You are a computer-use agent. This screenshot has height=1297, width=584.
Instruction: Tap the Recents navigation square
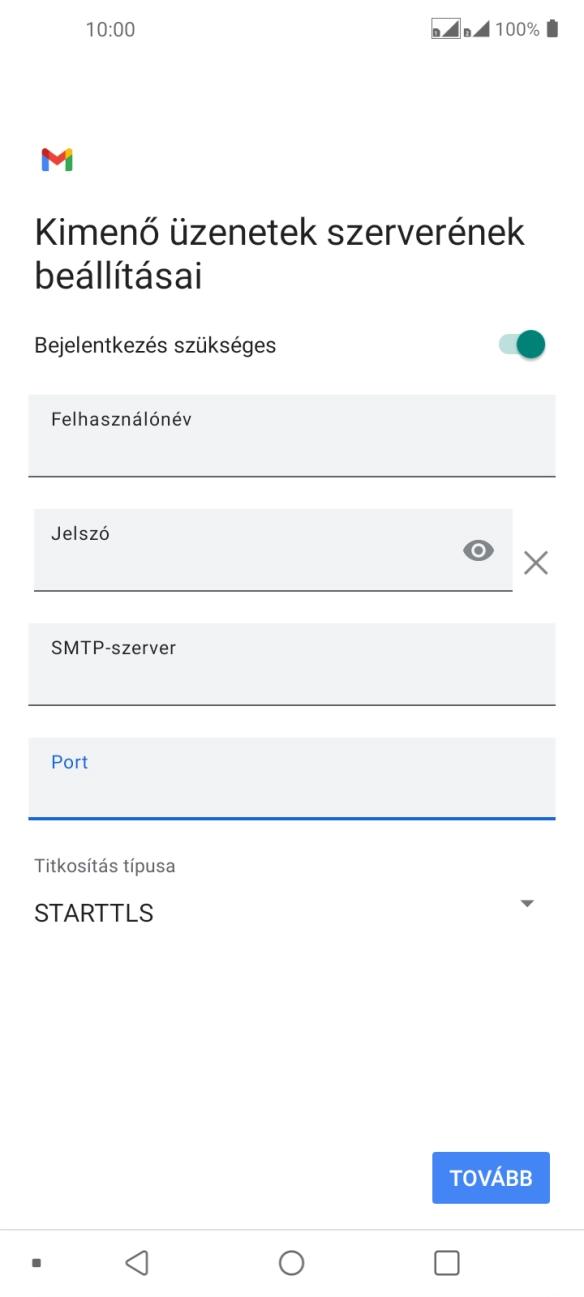coord(447,1263)
